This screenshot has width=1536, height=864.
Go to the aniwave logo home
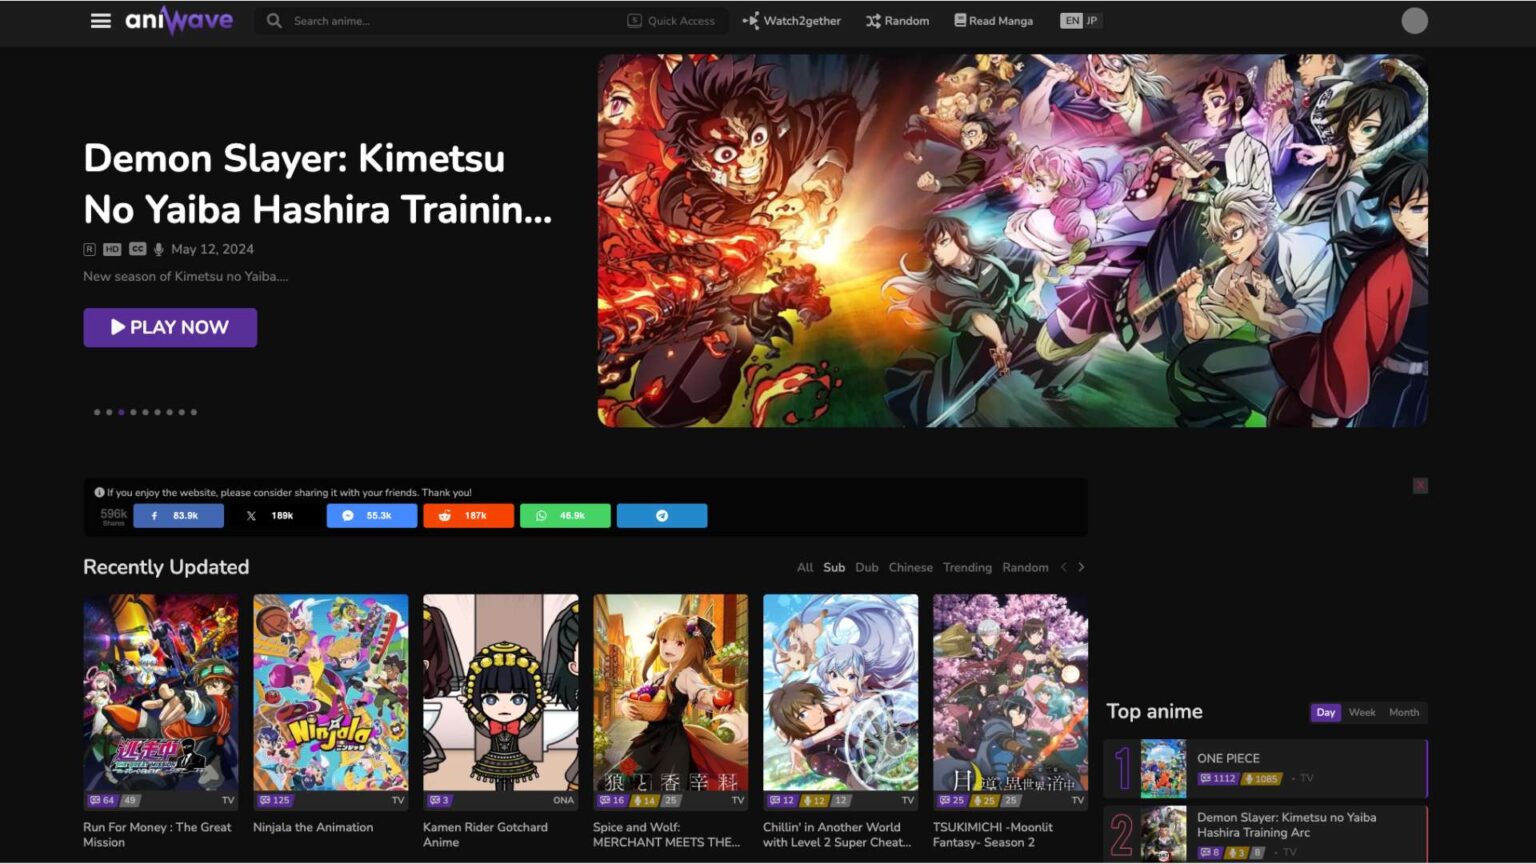[179, 20]
